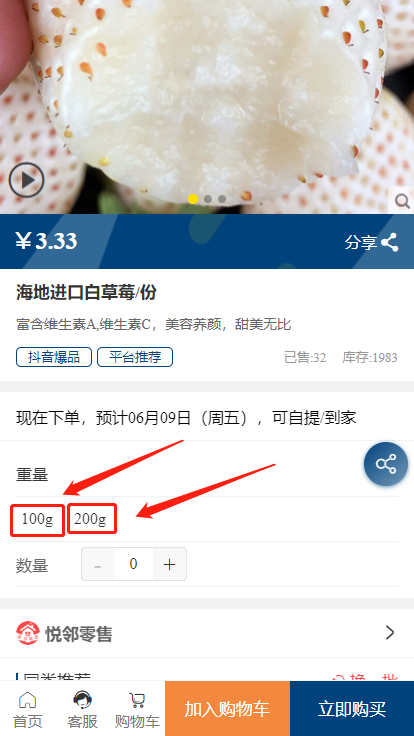Go to 首页 home icon
Image resolution: width=414 pixels, height=736 pixels.
(27, 700)
